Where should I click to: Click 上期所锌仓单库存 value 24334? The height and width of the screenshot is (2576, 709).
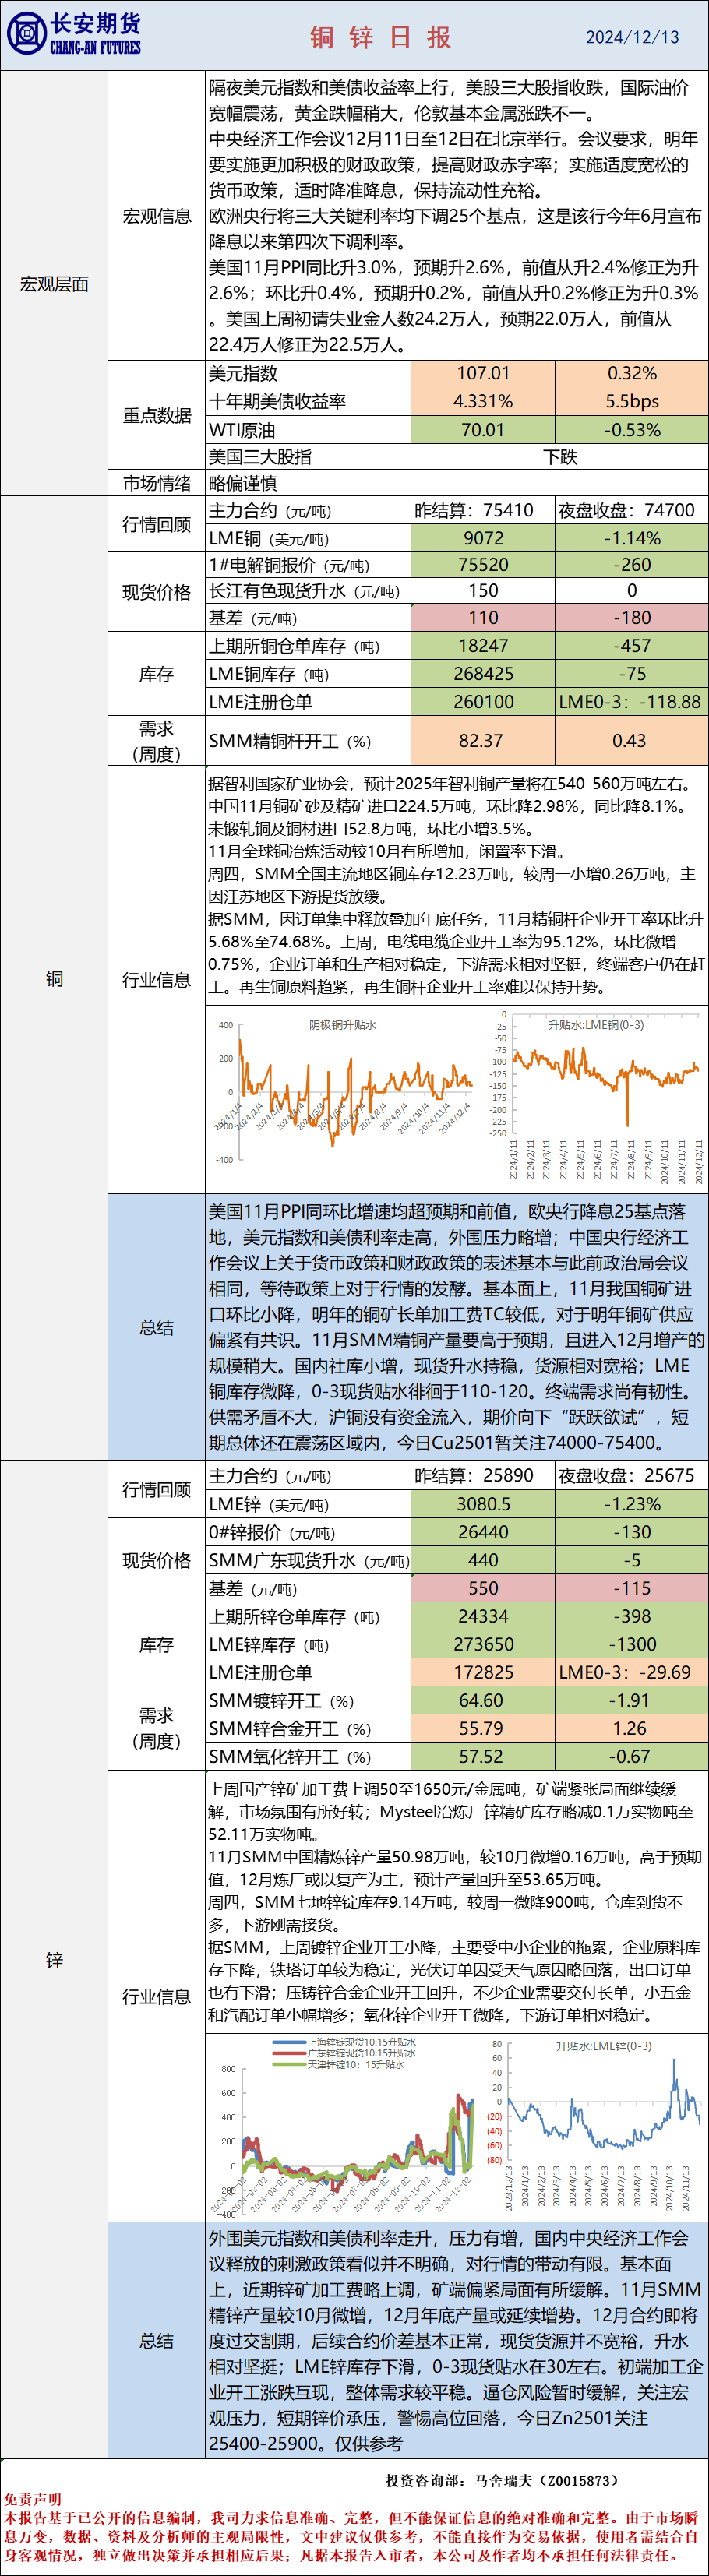[483, 1616]
